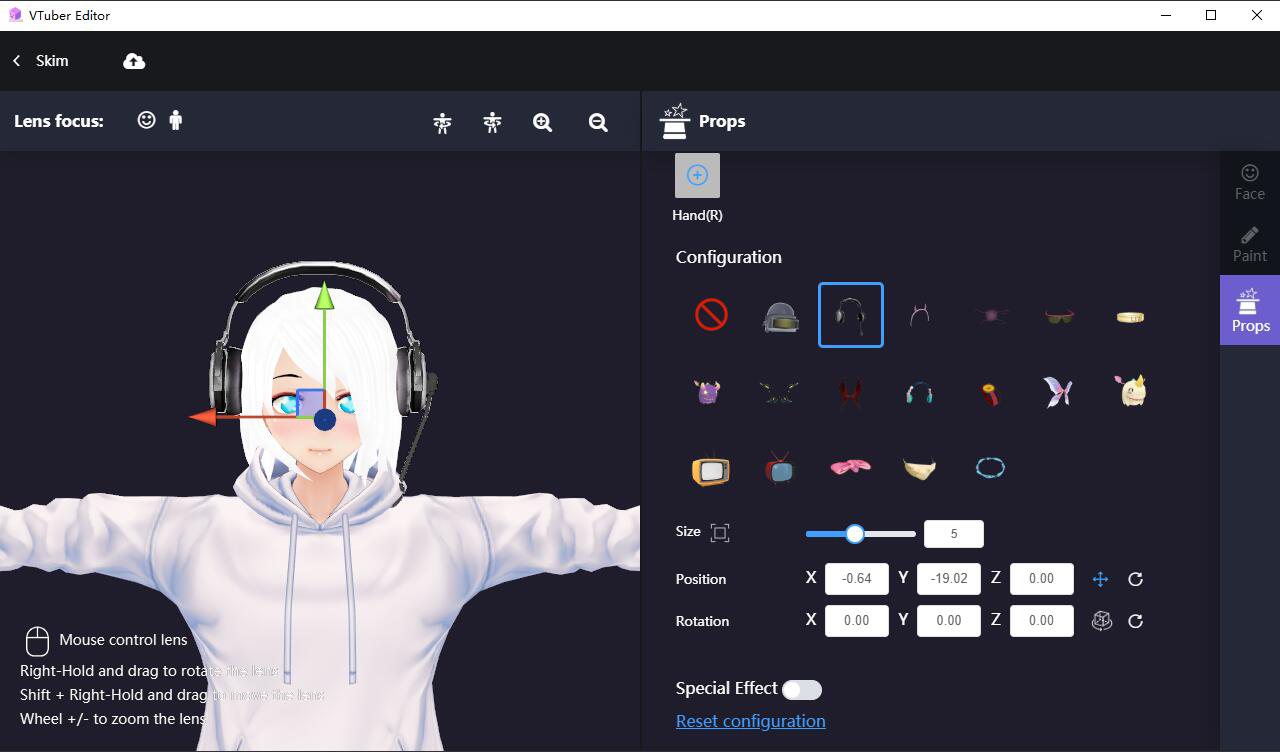Open the Paint tab
Screen dimensions: 1280x752
click(x=1250, y=244)
